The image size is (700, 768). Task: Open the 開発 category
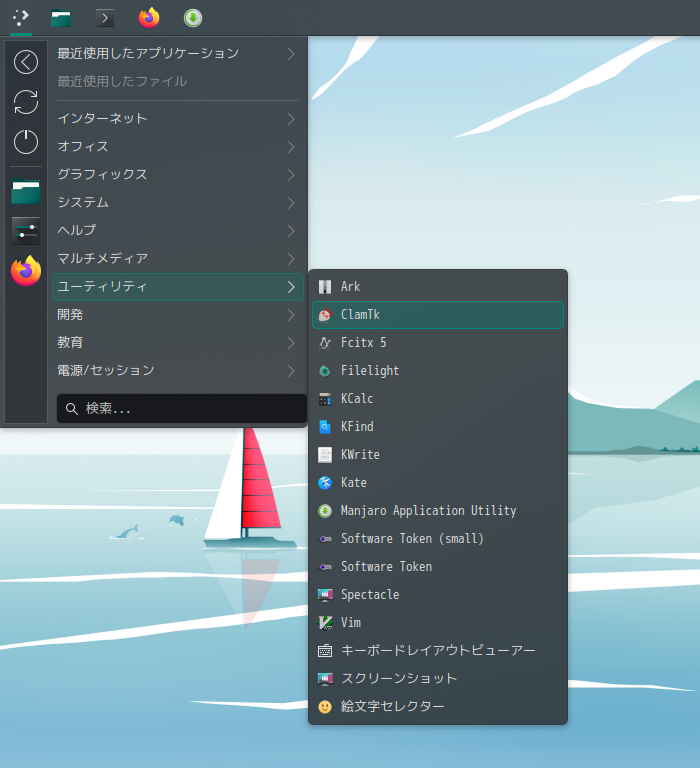pos(178,314)
